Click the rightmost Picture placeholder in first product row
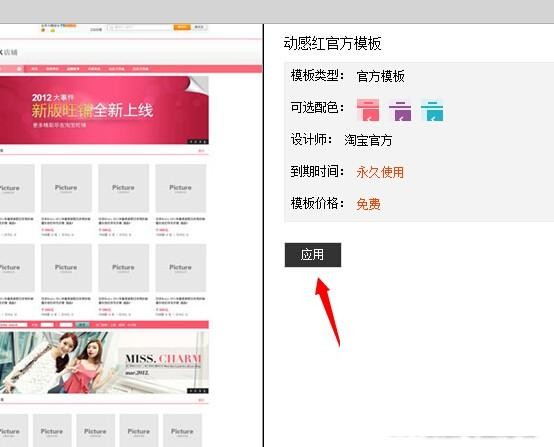 181,188
